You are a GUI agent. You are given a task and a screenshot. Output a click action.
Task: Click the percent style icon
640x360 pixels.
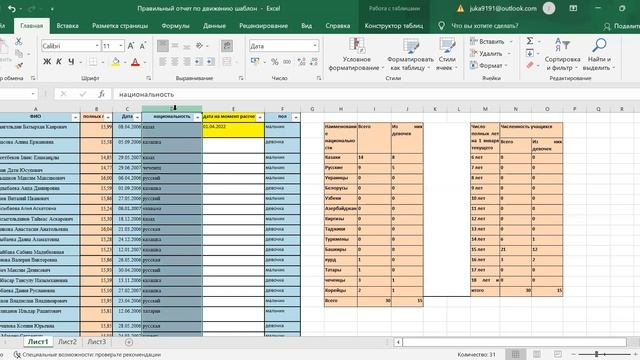pos(275,62)
